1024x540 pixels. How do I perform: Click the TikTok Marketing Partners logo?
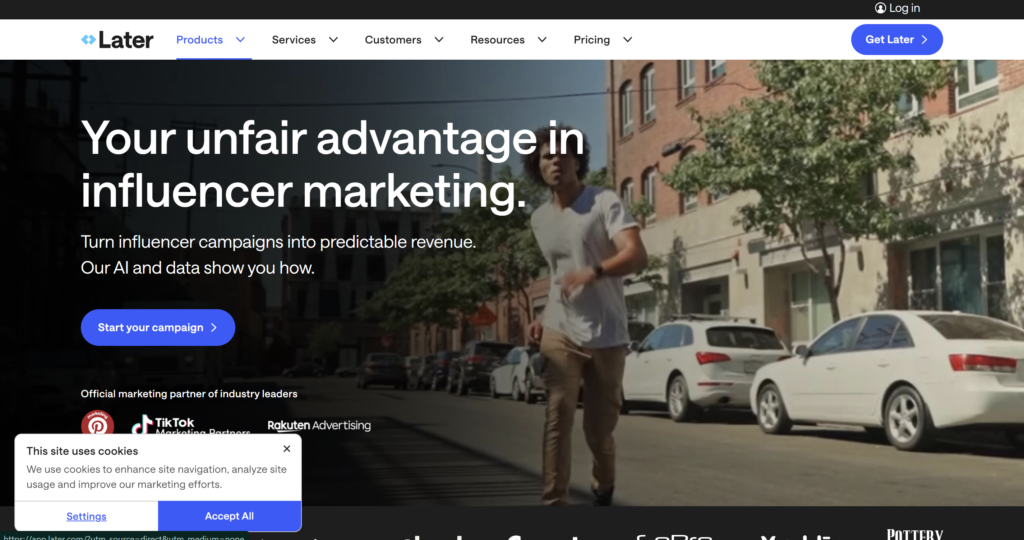[191, 426]
